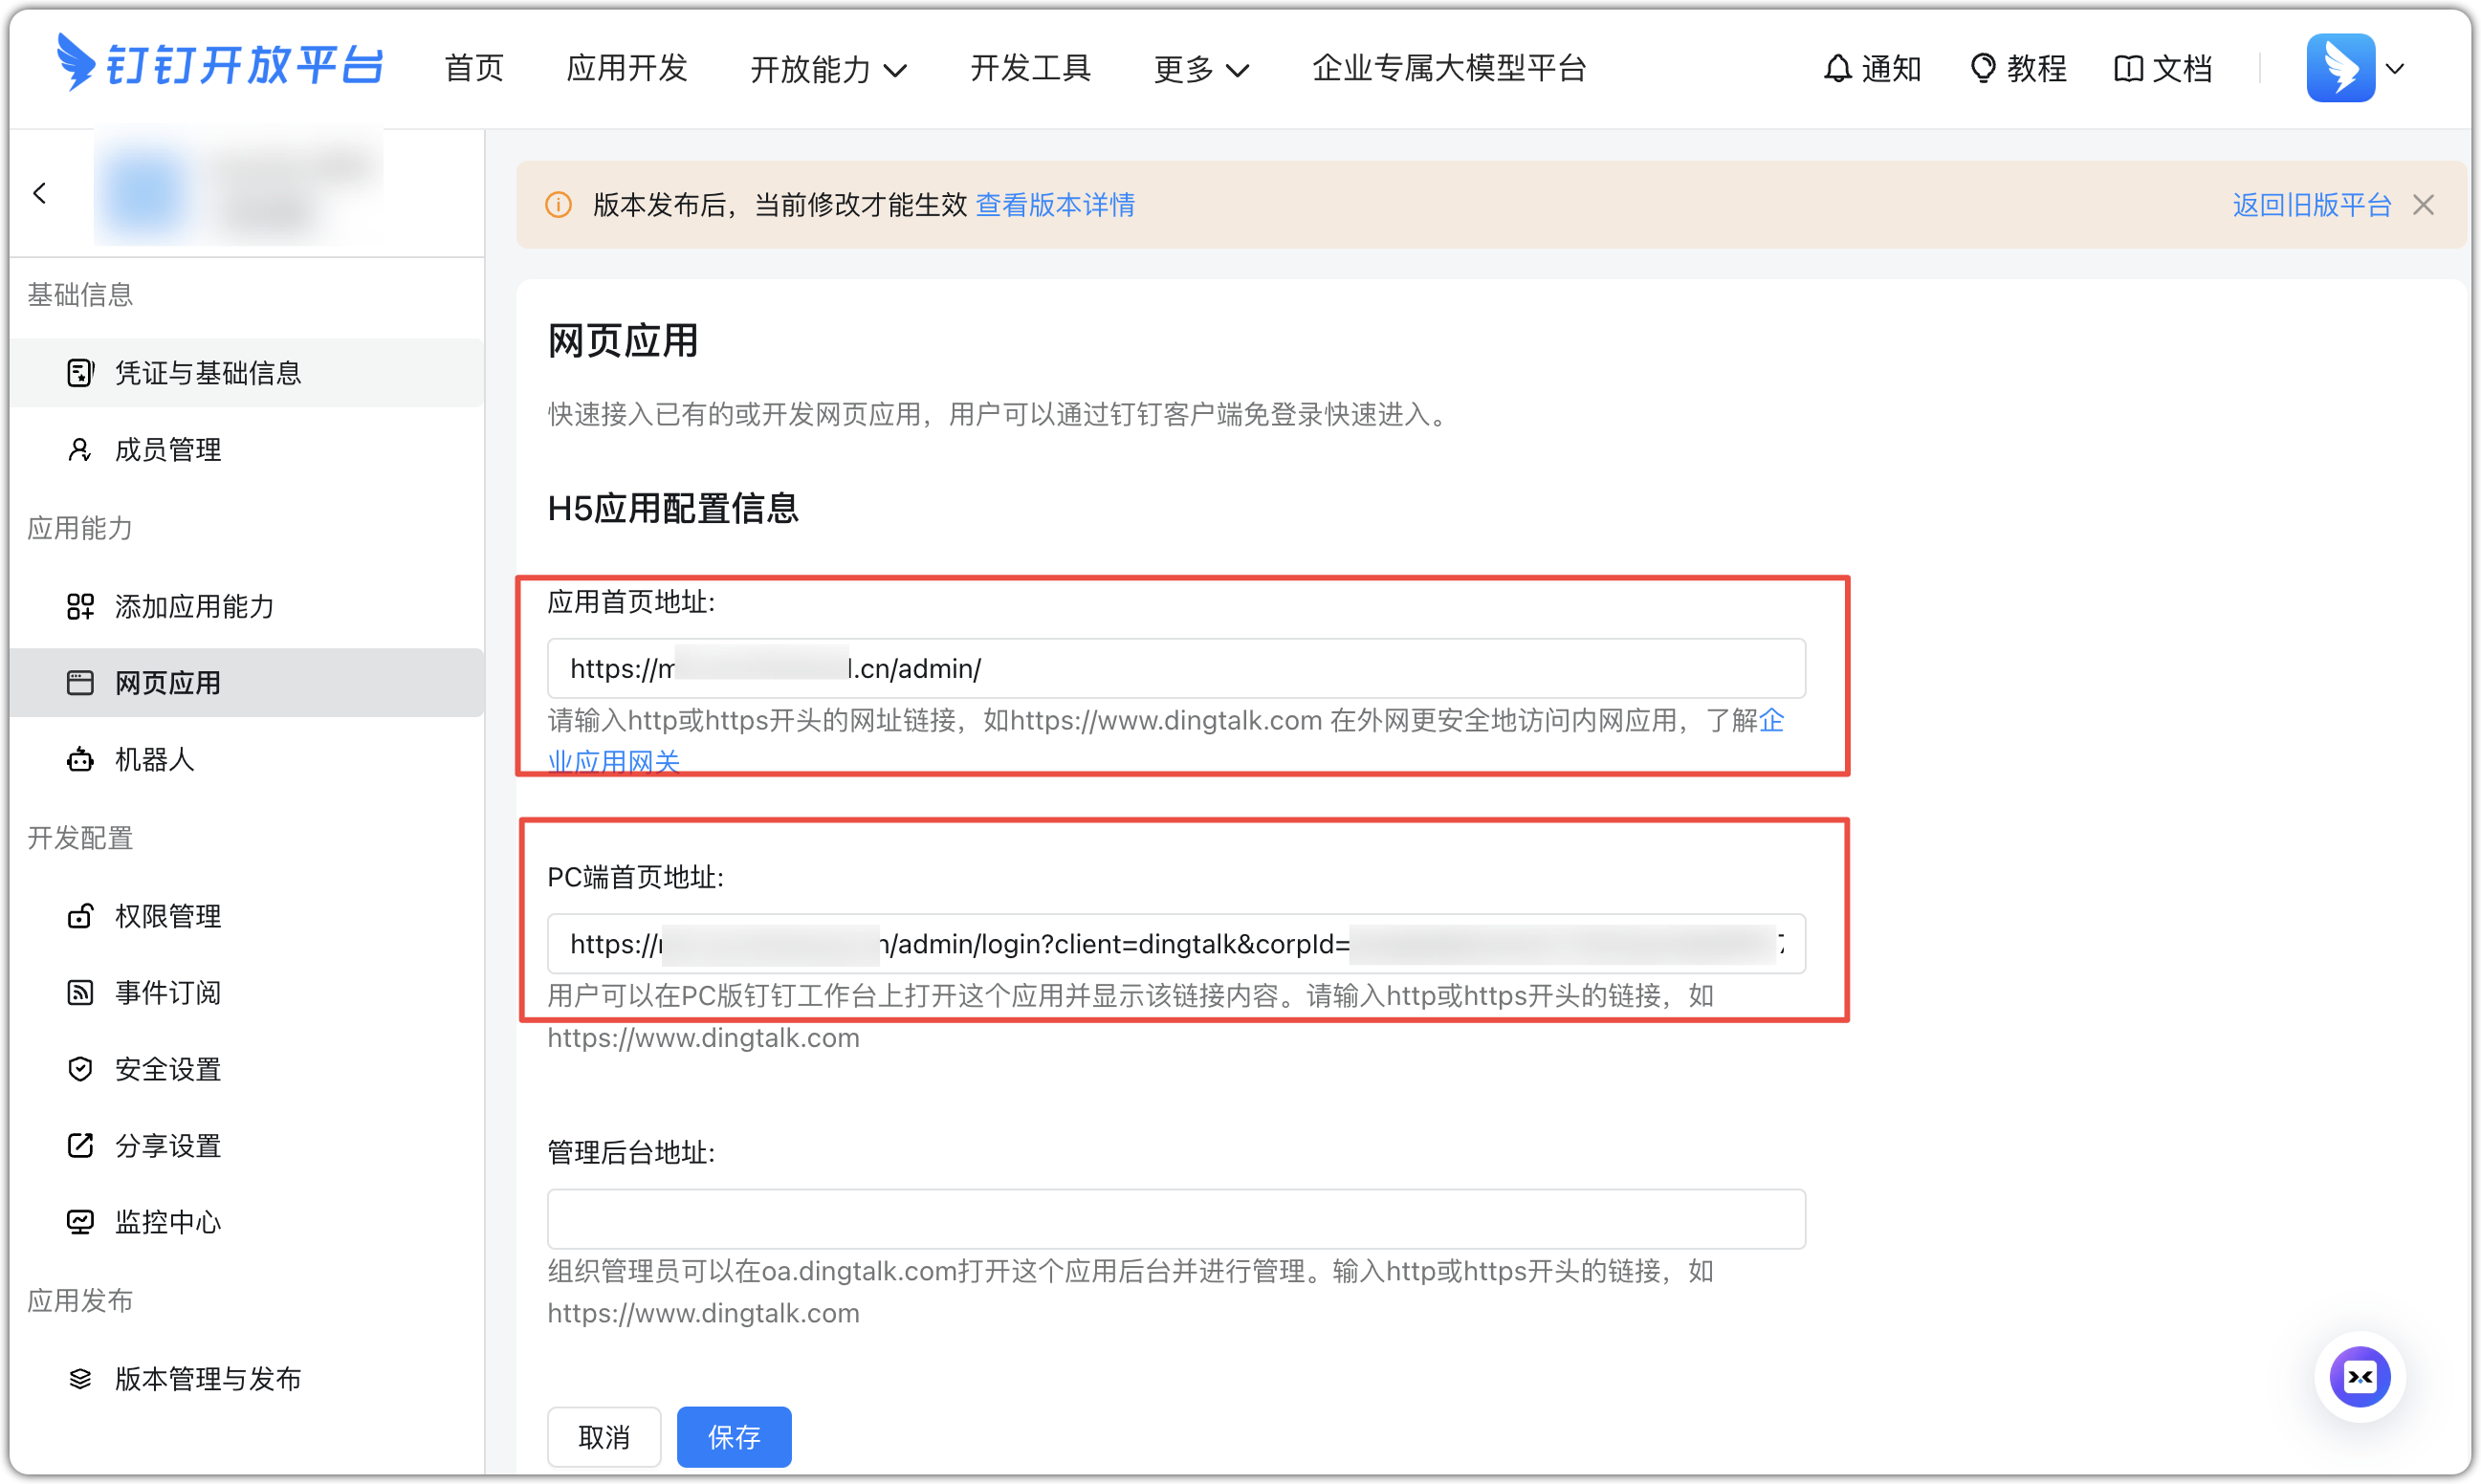
Task: Select 权限管理 permission management
Action: [x=167, y=915]
